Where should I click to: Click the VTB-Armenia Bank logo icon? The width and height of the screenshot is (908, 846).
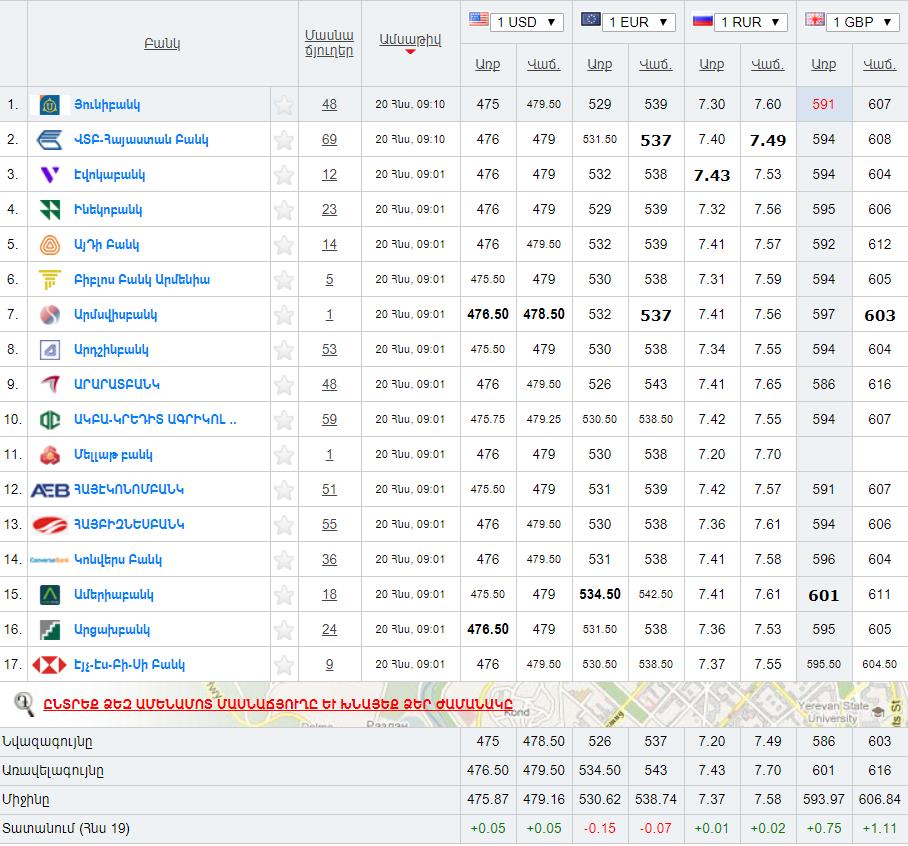click(49, 140)
